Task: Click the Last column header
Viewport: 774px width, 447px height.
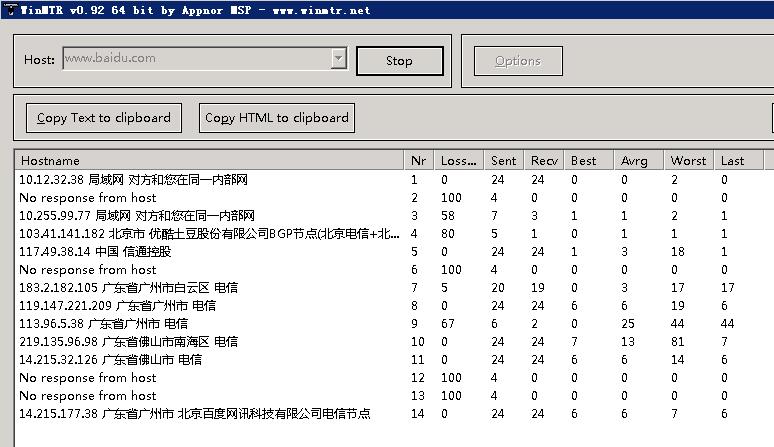Action: coord(738,161)
